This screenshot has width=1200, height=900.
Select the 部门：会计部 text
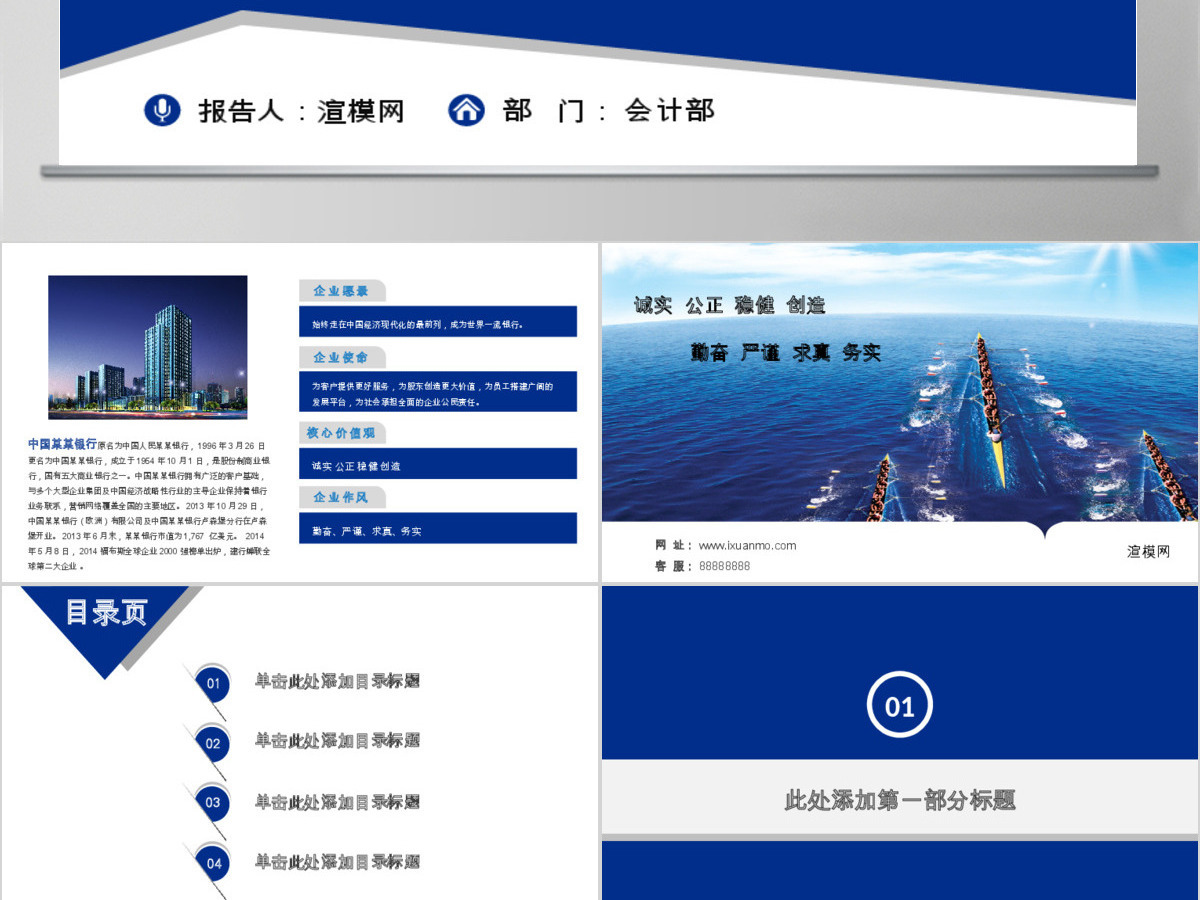point(608,110)
